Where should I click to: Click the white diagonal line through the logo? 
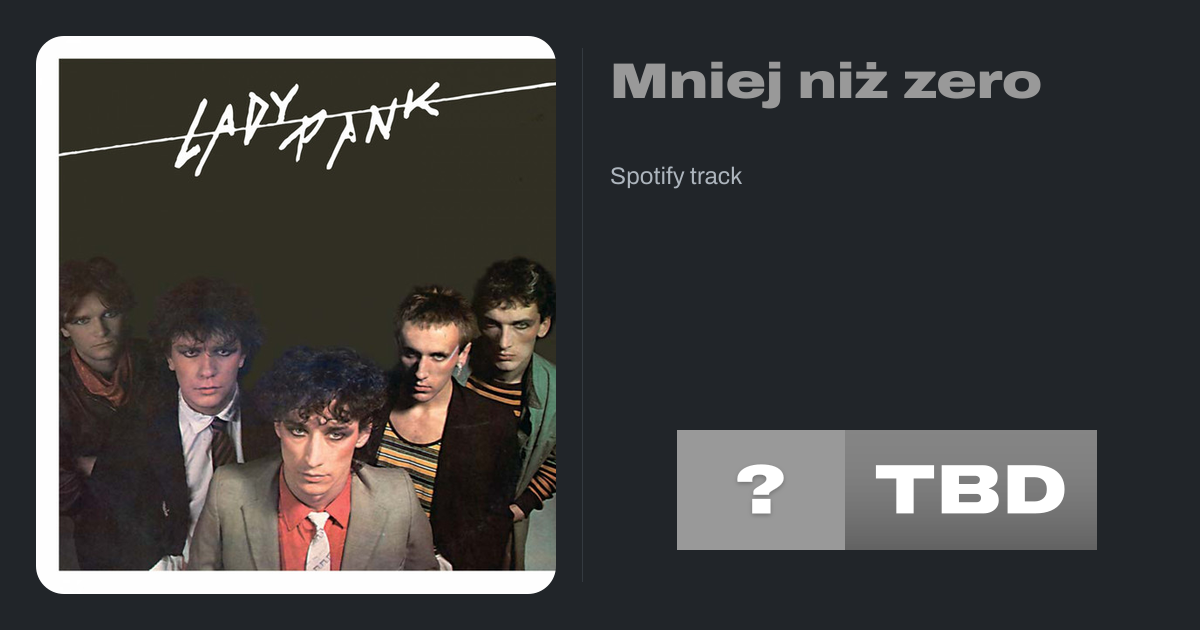click(307, 120)
